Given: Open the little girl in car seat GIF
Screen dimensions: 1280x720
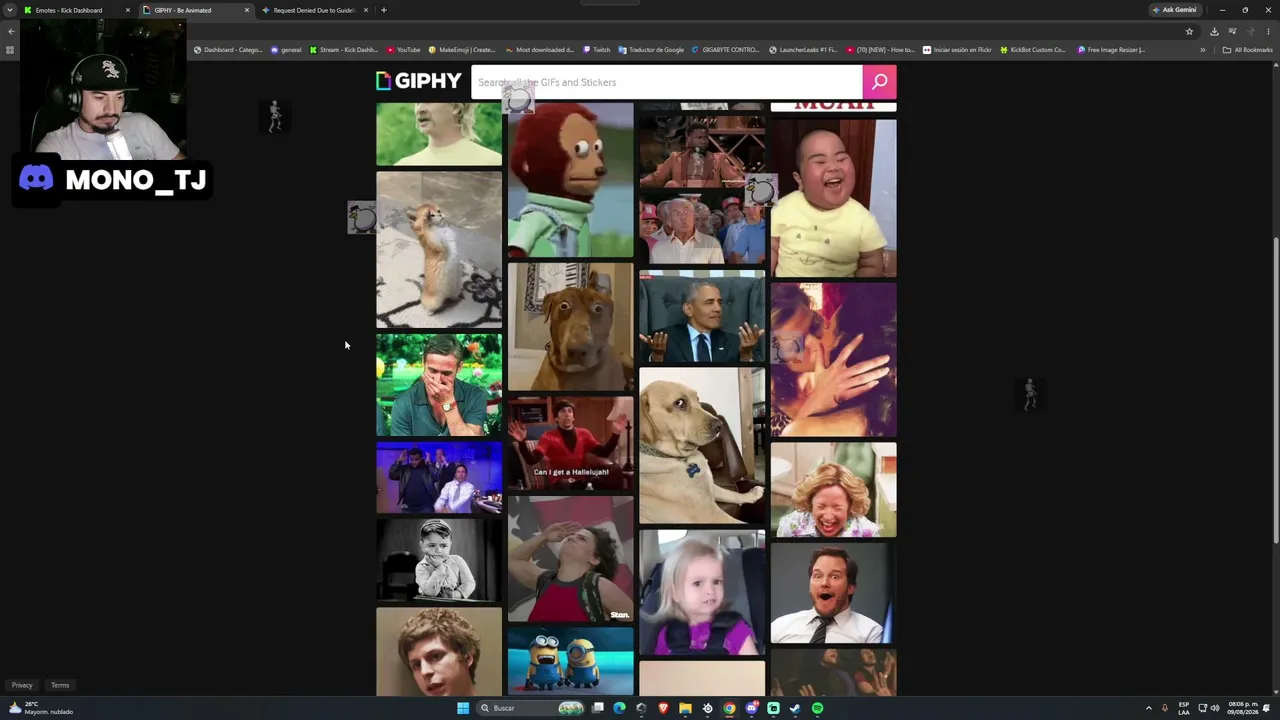Looking at the screenshot, I should point(702,592).
